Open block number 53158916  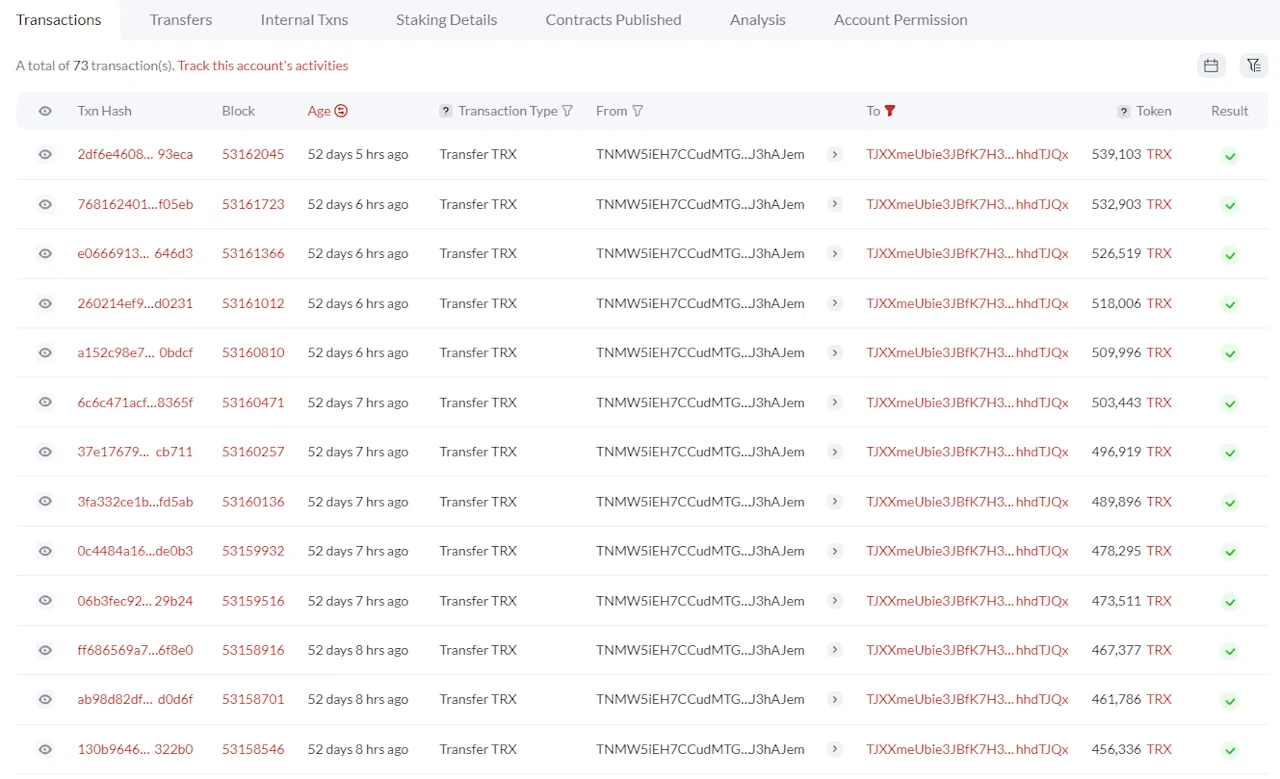coord(253,650)
